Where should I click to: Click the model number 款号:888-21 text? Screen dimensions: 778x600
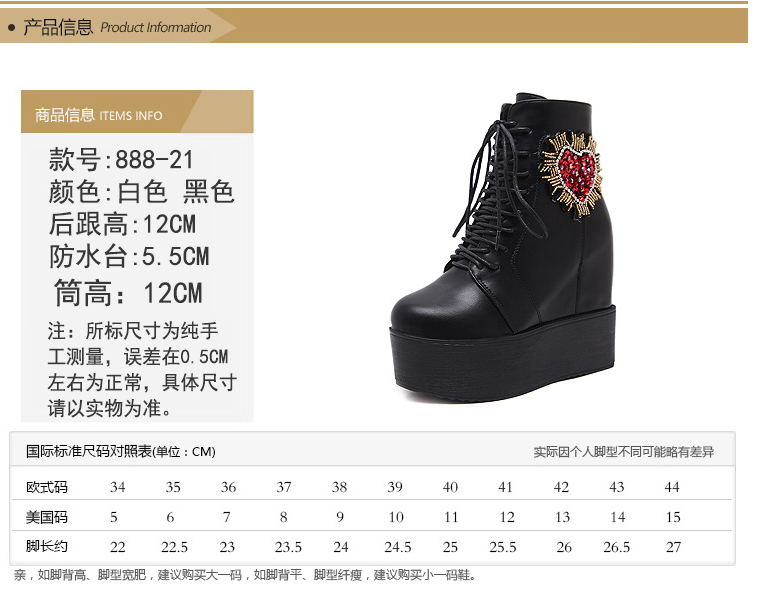coord(121,160)
